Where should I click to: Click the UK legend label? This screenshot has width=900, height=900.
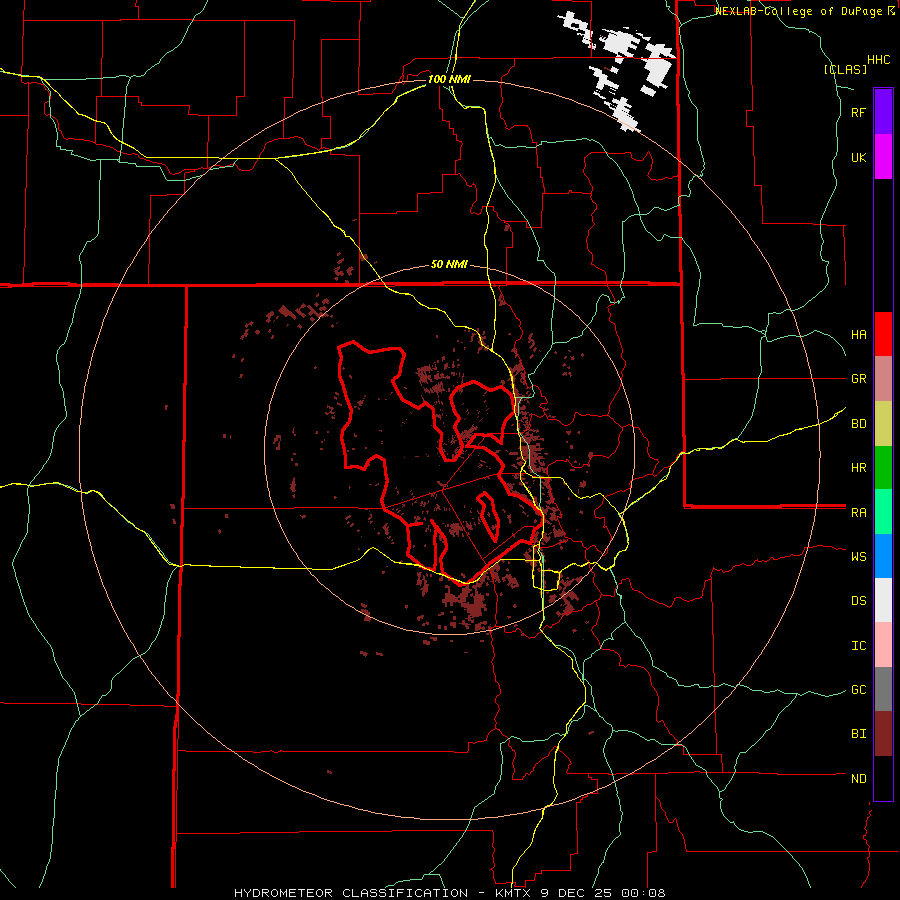[x=858, y=157]
